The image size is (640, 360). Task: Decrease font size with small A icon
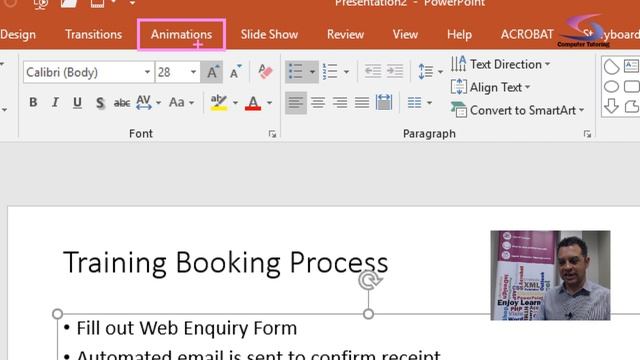pos(235,72)
